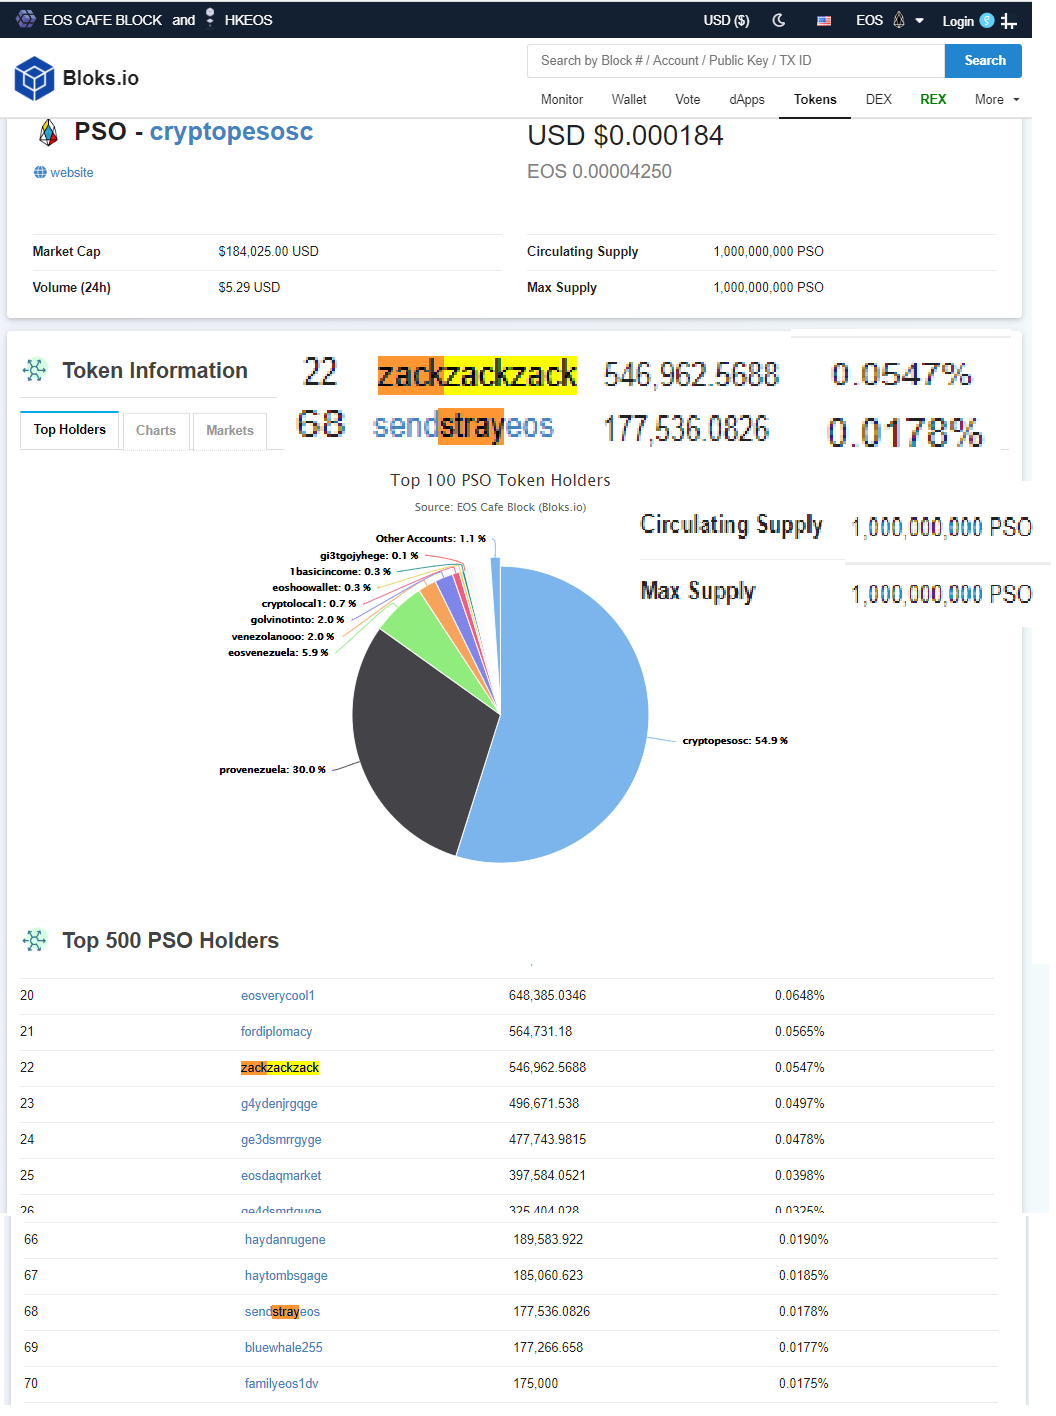Open the EOS chain selector dropdown

889,20
